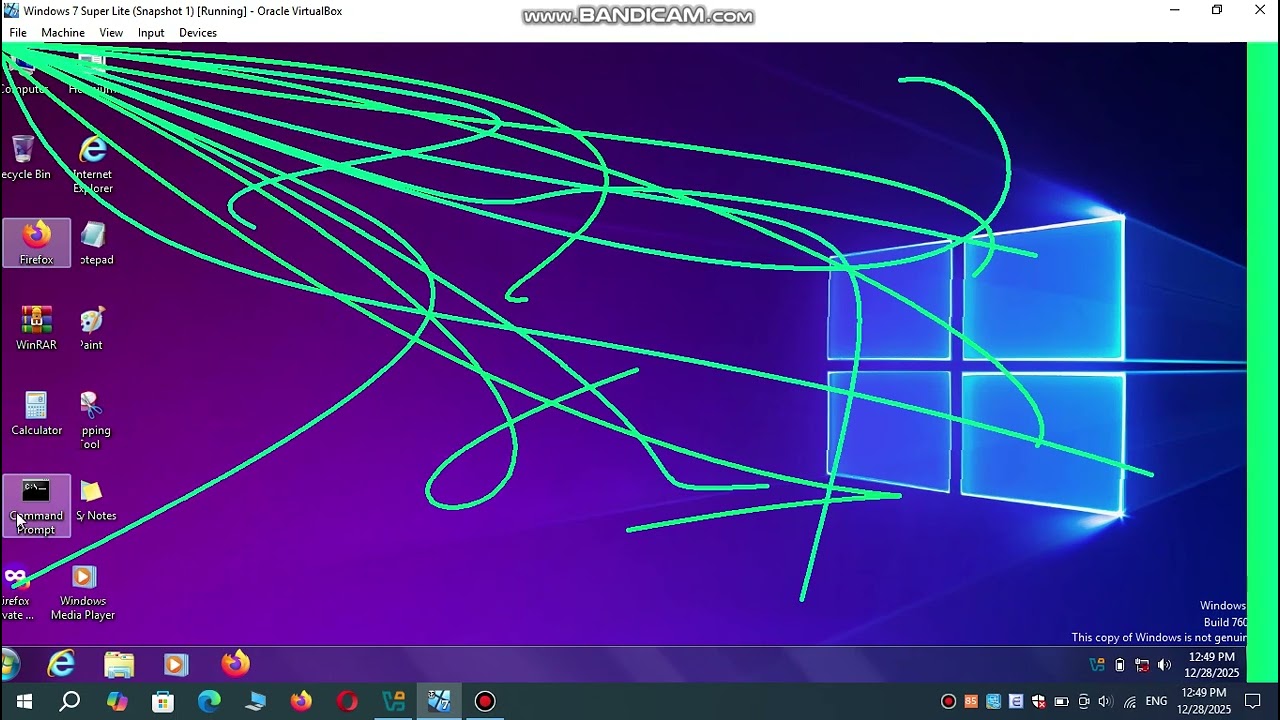The width and height of the screenshot is (1280, 720).
Task: Click the battery icon in the Windows 7 tray
Action: (1120, 665)
